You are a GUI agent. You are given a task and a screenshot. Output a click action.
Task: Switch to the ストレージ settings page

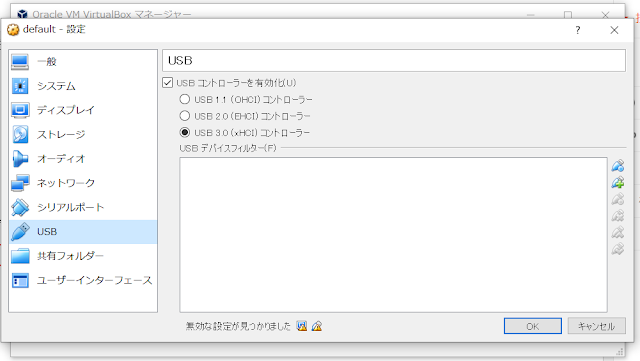click(x=83, y=134)
